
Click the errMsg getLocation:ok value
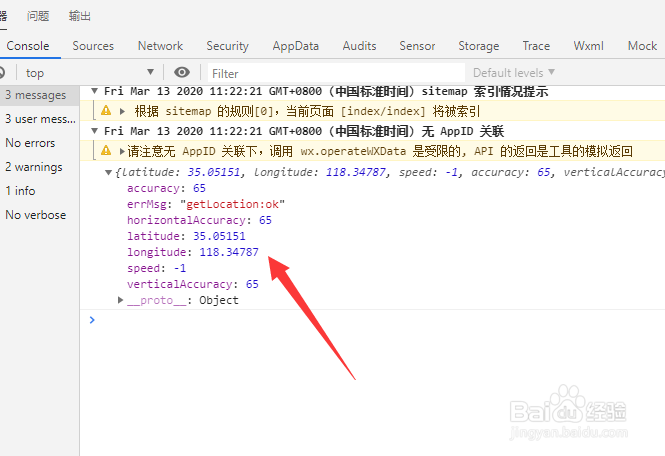pos(232,204)
